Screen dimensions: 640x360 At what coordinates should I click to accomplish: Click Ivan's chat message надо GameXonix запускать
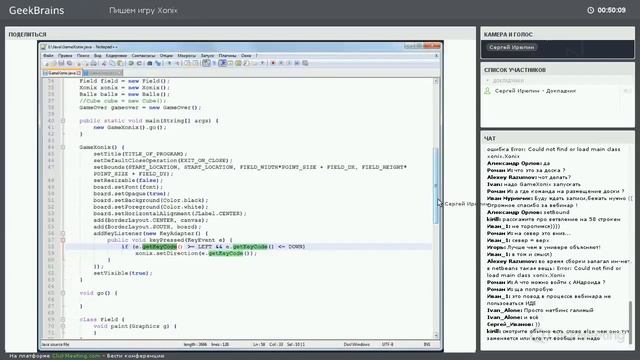[534, 184]
